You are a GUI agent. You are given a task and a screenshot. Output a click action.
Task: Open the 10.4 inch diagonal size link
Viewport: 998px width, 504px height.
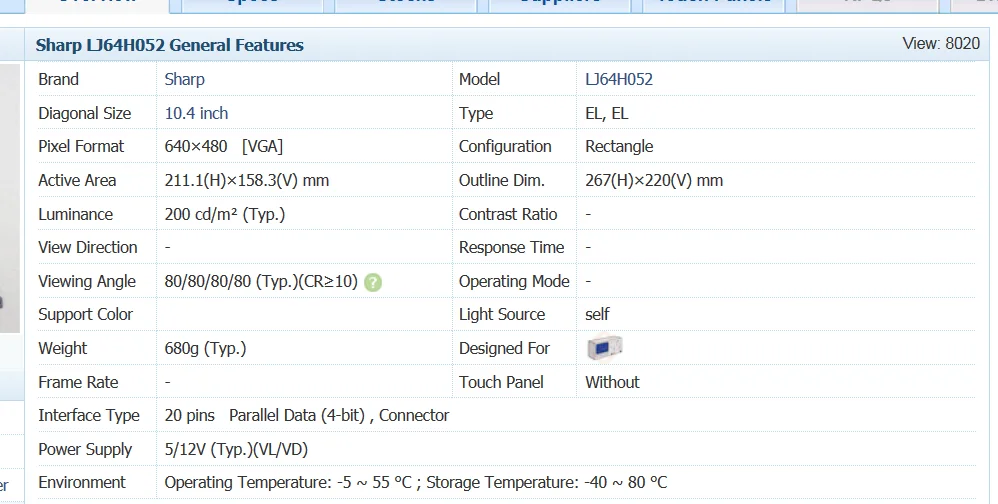(196, 113)
